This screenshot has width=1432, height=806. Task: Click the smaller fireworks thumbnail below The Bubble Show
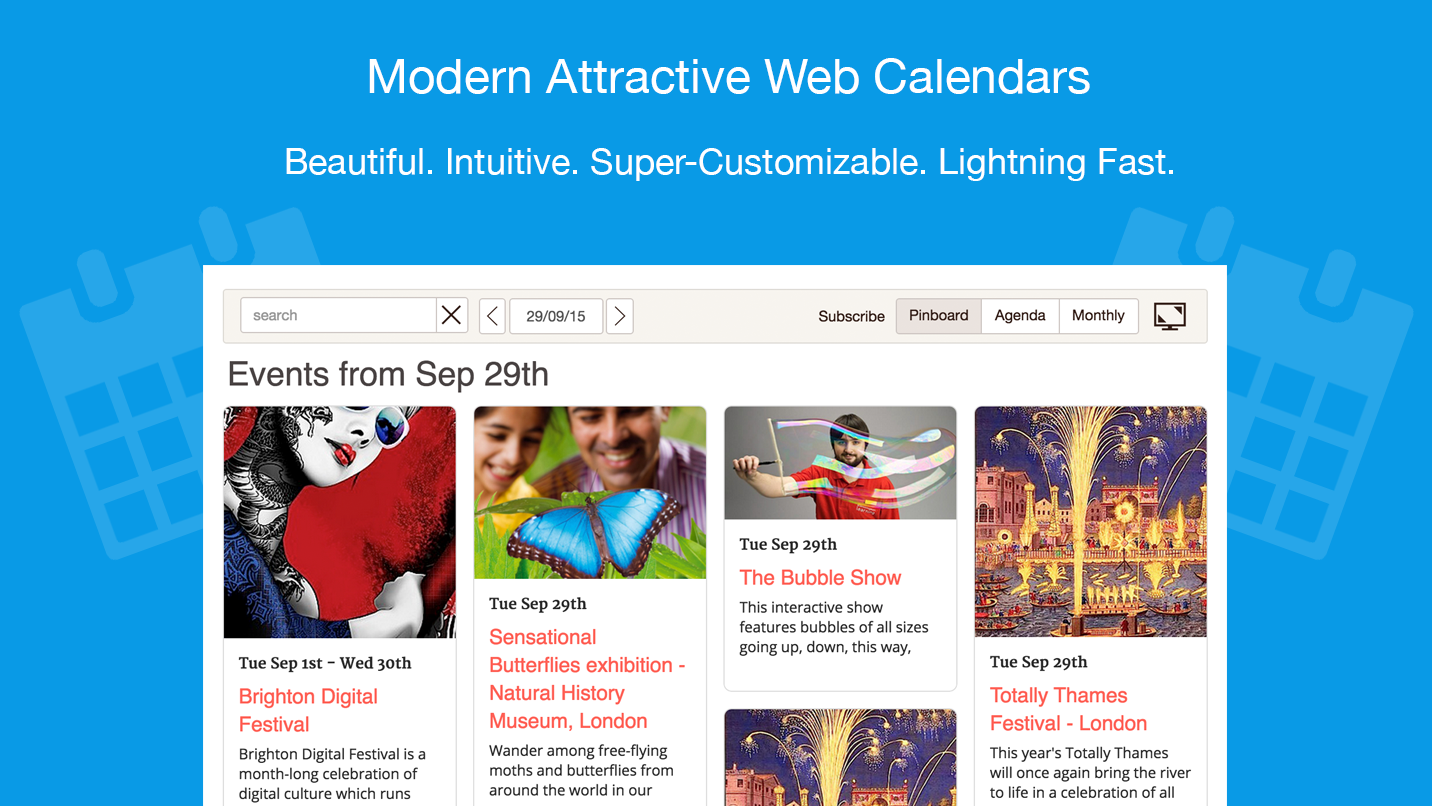coord(840,760)
